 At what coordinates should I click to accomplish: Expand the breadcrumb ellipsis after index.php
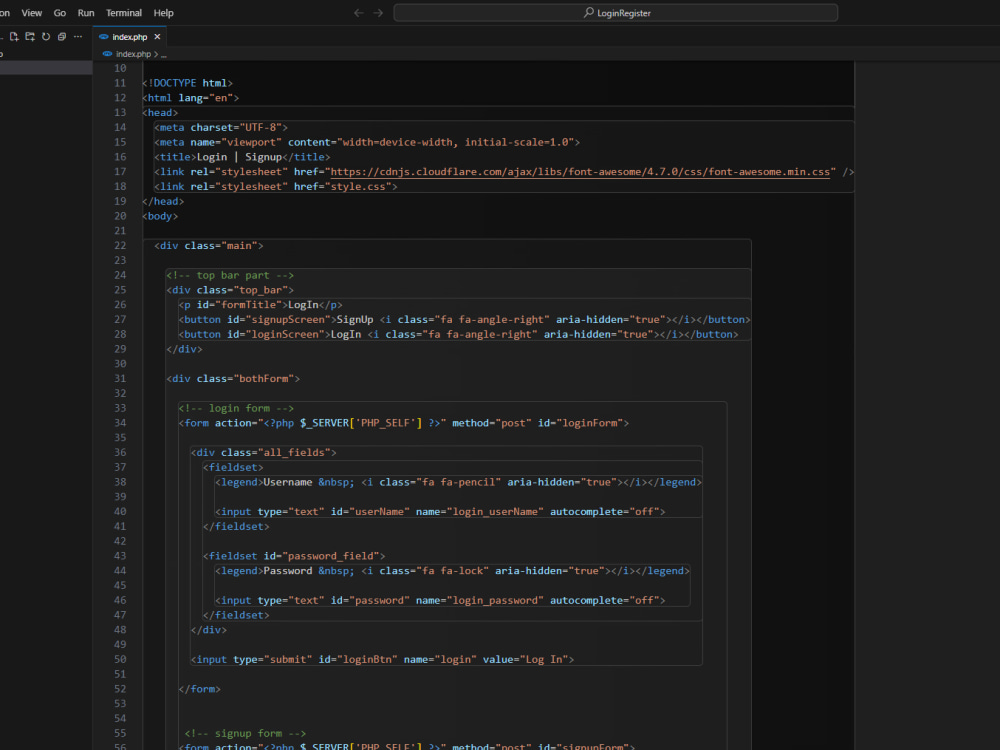164,54
